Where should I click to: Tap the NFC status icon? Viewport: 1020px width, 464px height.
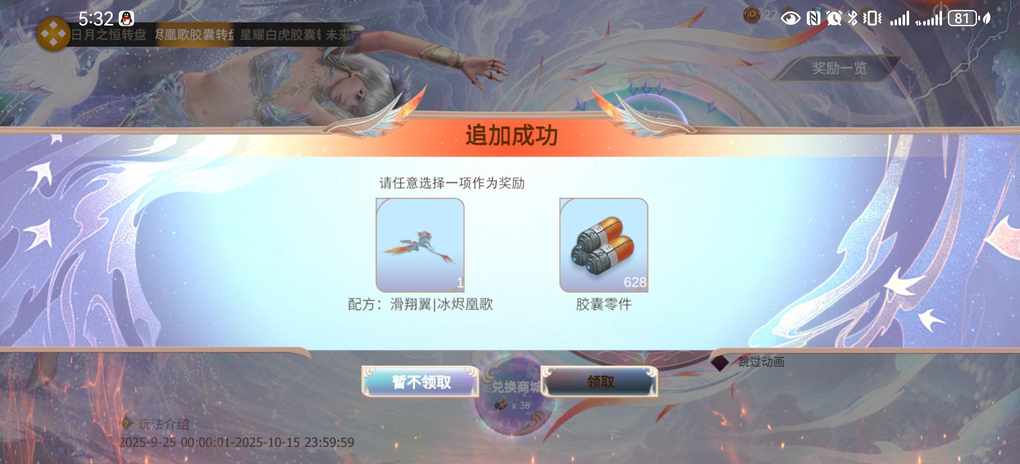tap(813, 18)
